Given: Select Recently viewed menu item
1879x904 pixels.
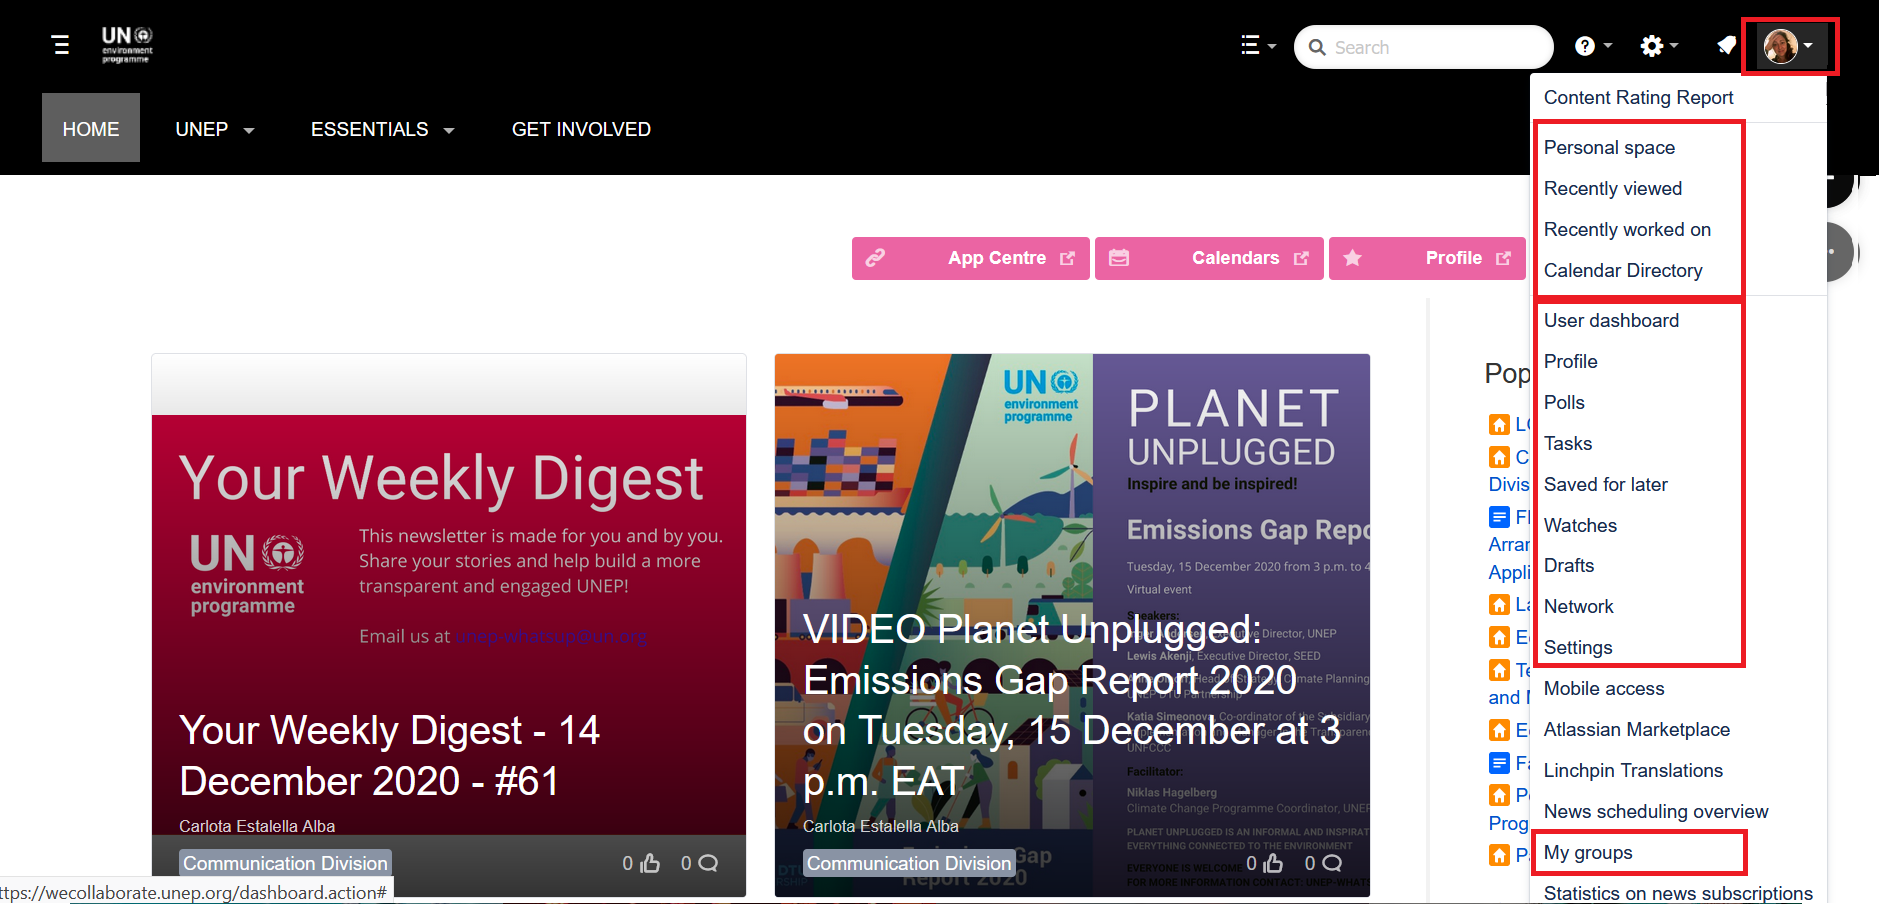Looking at the screenshot, I should click(1612, 188).
